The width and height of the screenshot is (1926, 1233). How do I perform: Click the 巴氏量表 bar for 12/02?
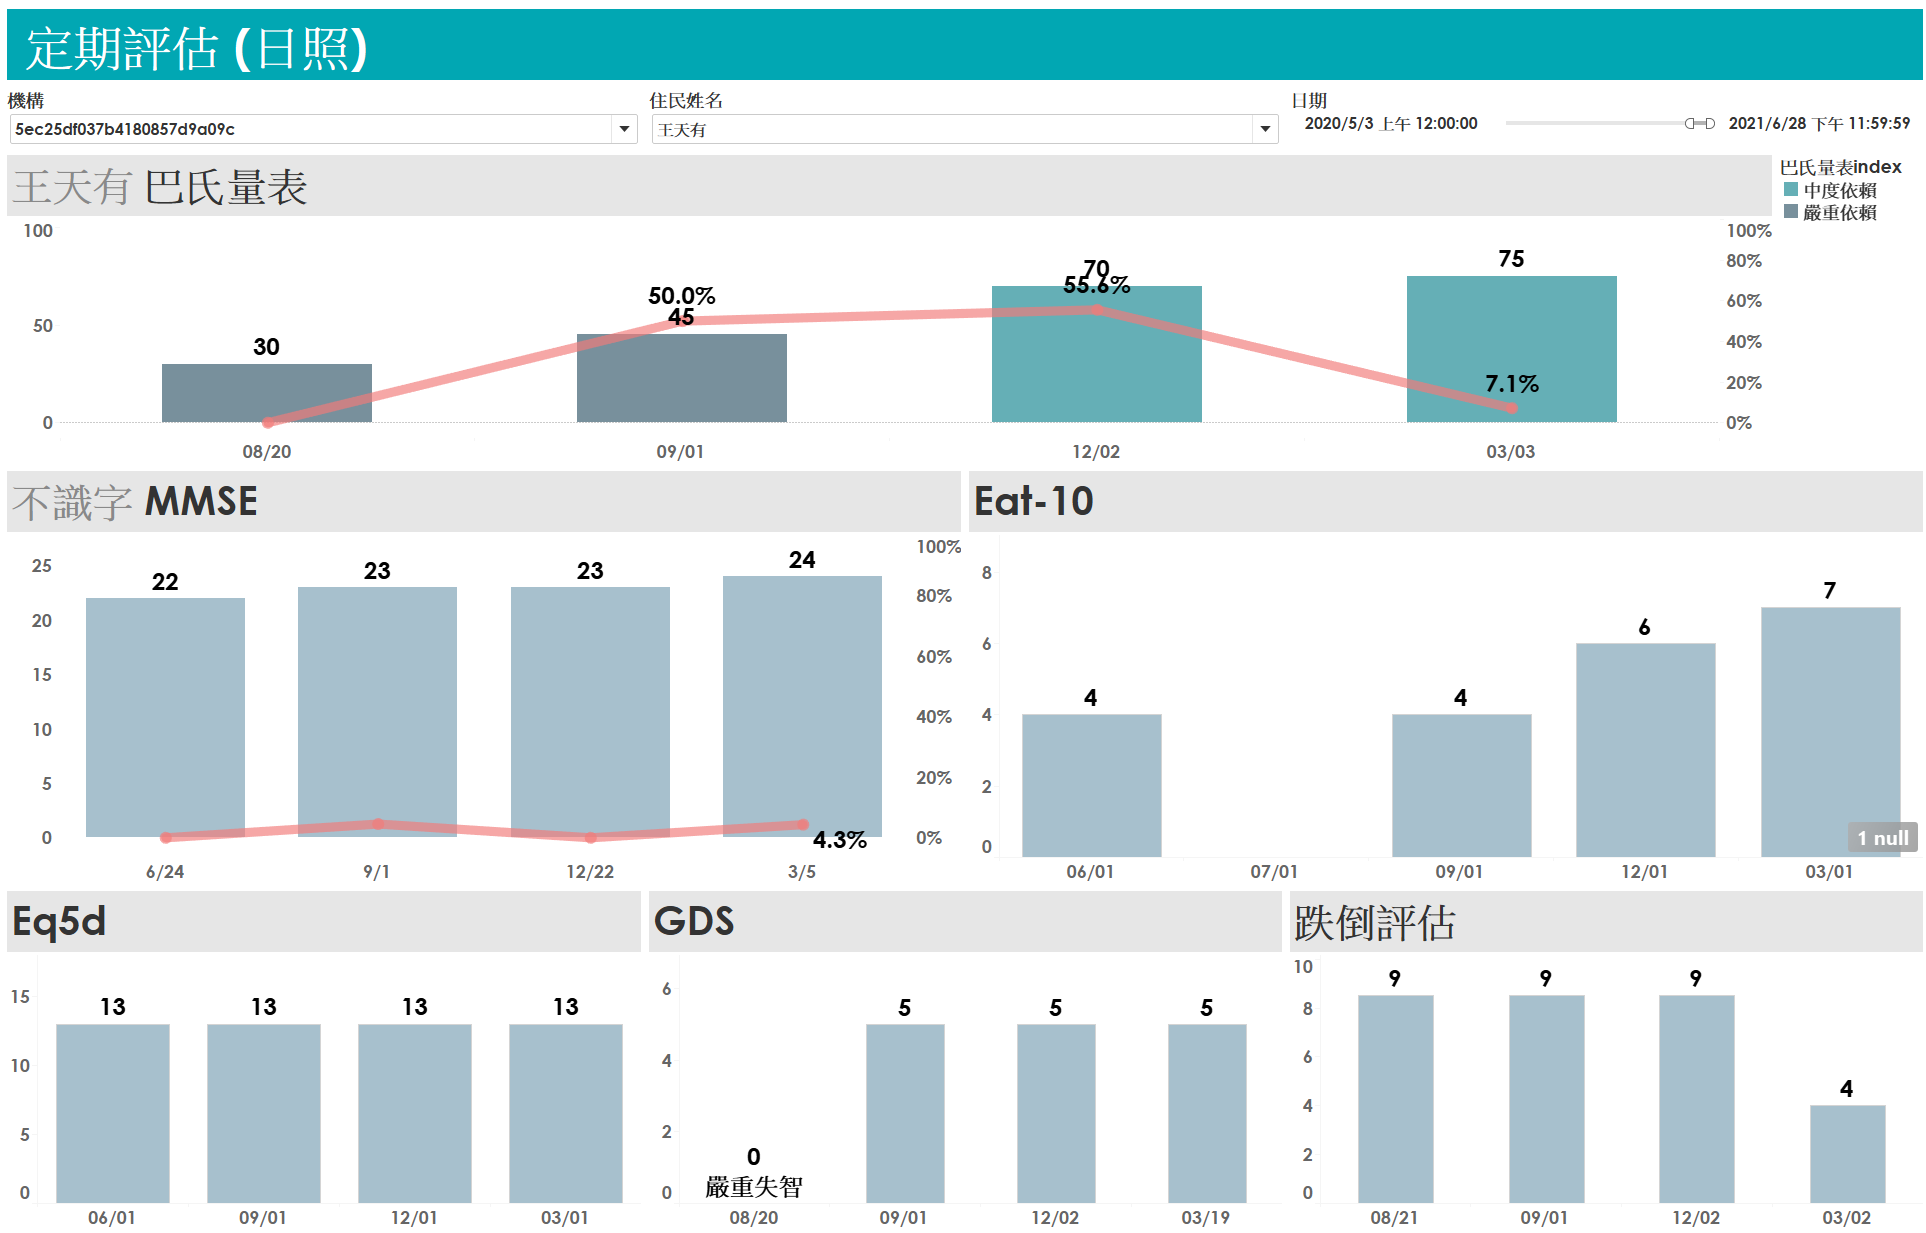[1097, 354]
